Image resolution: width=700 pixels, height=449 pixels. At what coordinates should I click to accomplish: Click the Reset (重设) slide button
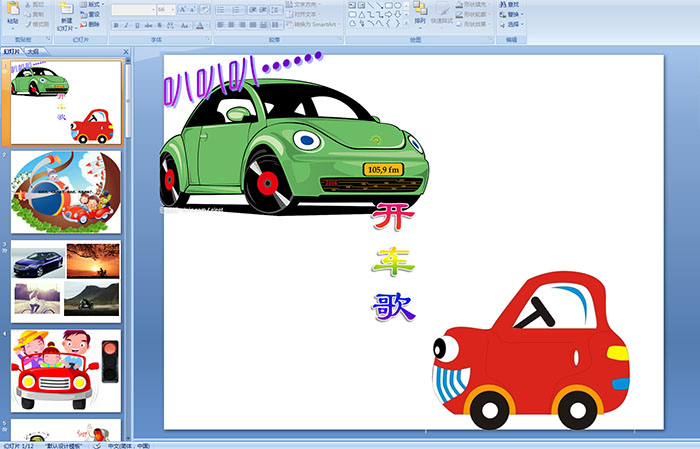coord(90,14)
